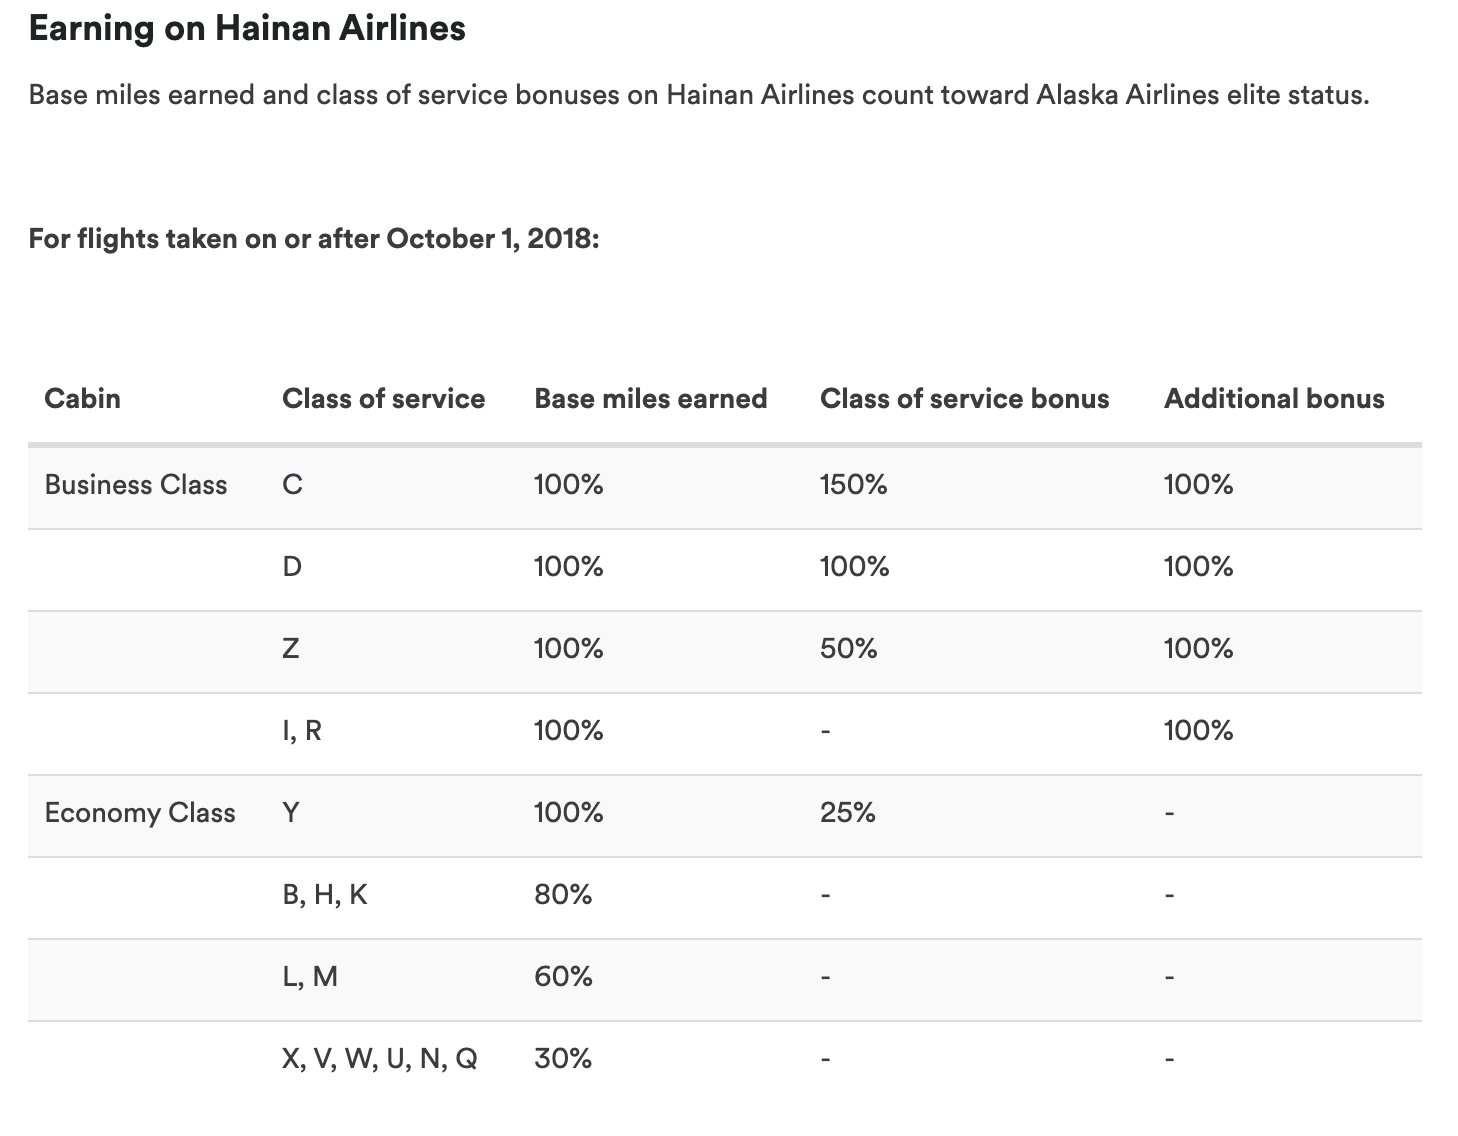Click the 'Class of service bonus' header
The height and width of the screenshot is (1136, 1458).
(964, 399)
